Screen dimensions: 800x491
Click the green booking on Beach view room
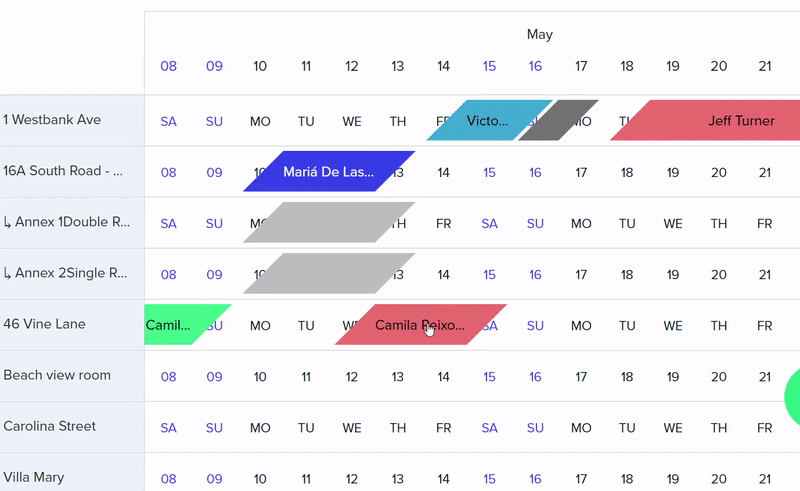[x=792, y=397]
